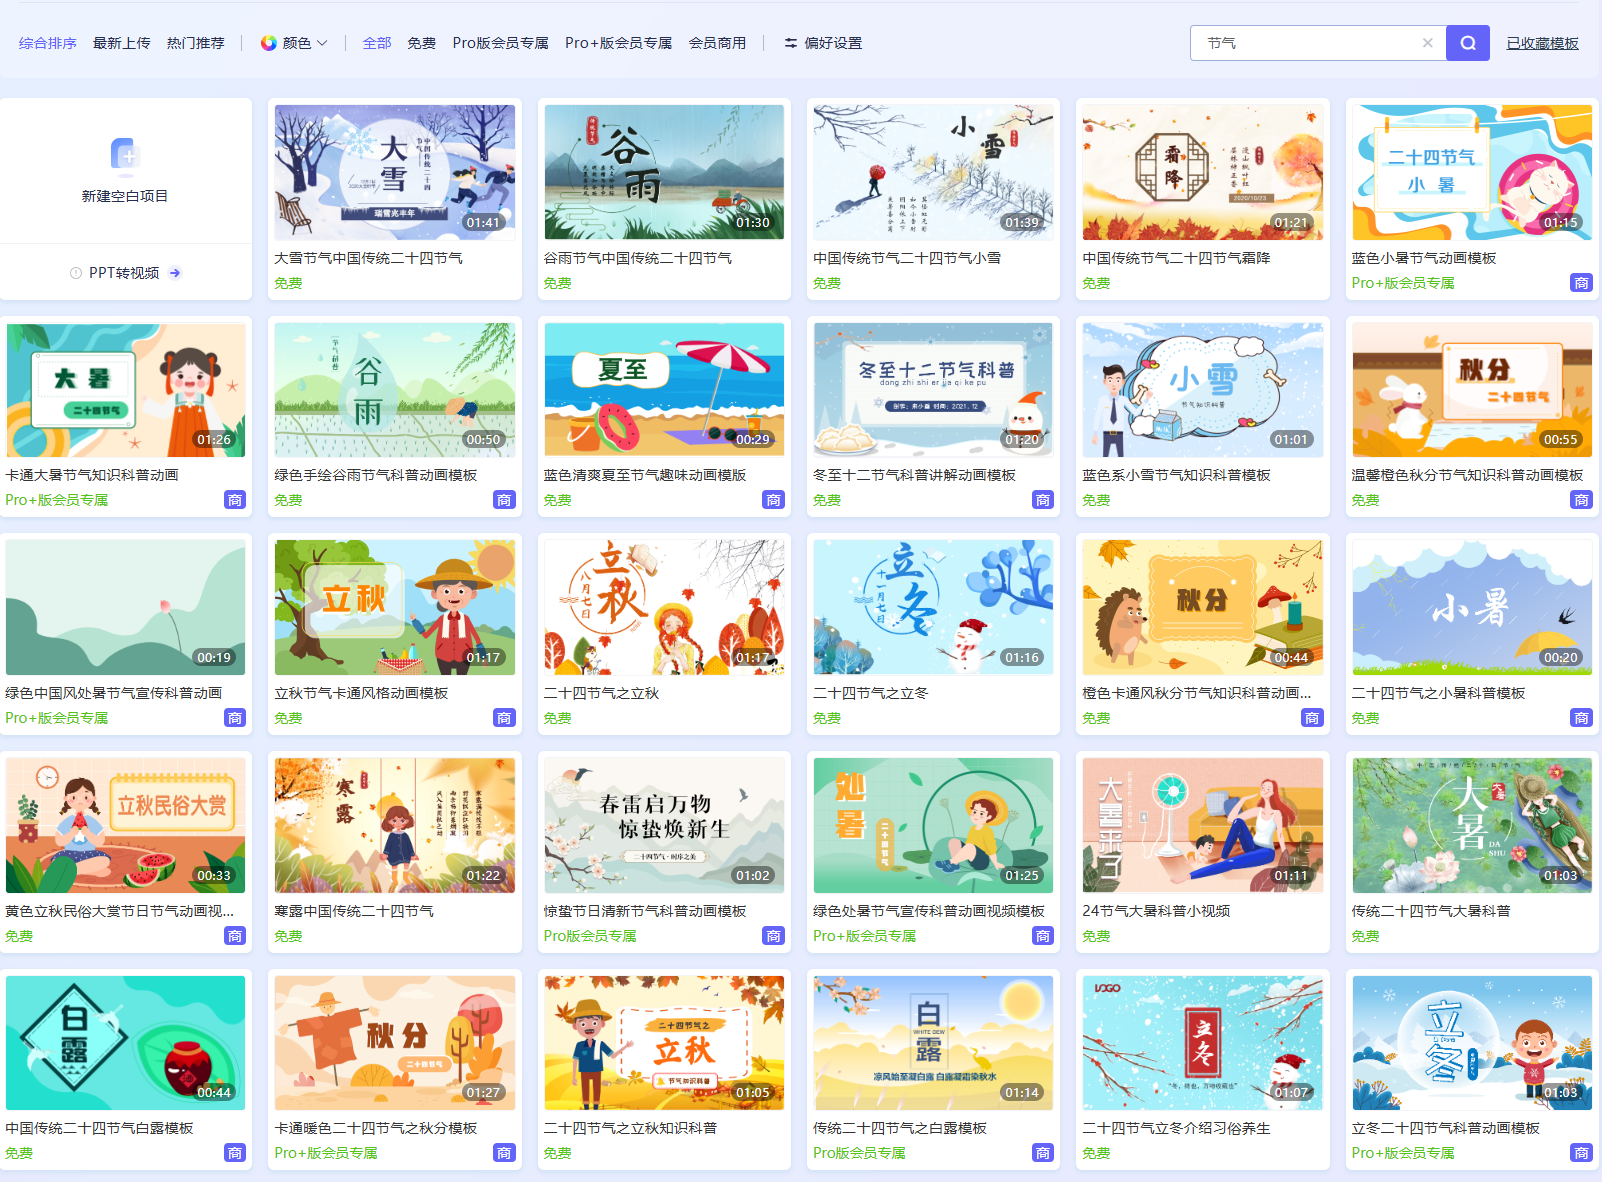Sort by 热门推荐
1602x1182 pixels.
pos(195,43)
